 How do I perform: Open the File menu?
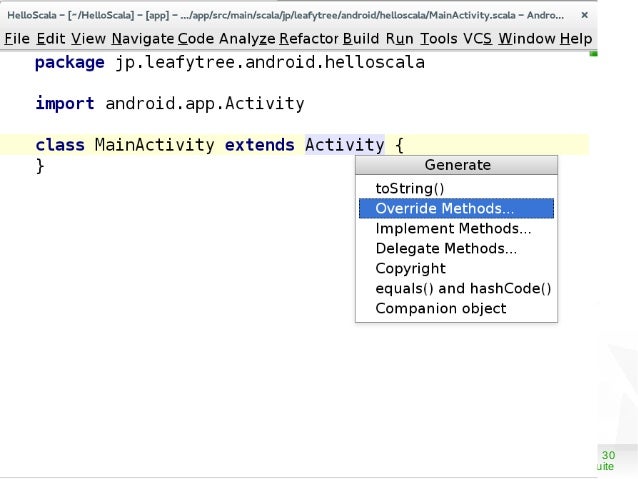(17, 39)
